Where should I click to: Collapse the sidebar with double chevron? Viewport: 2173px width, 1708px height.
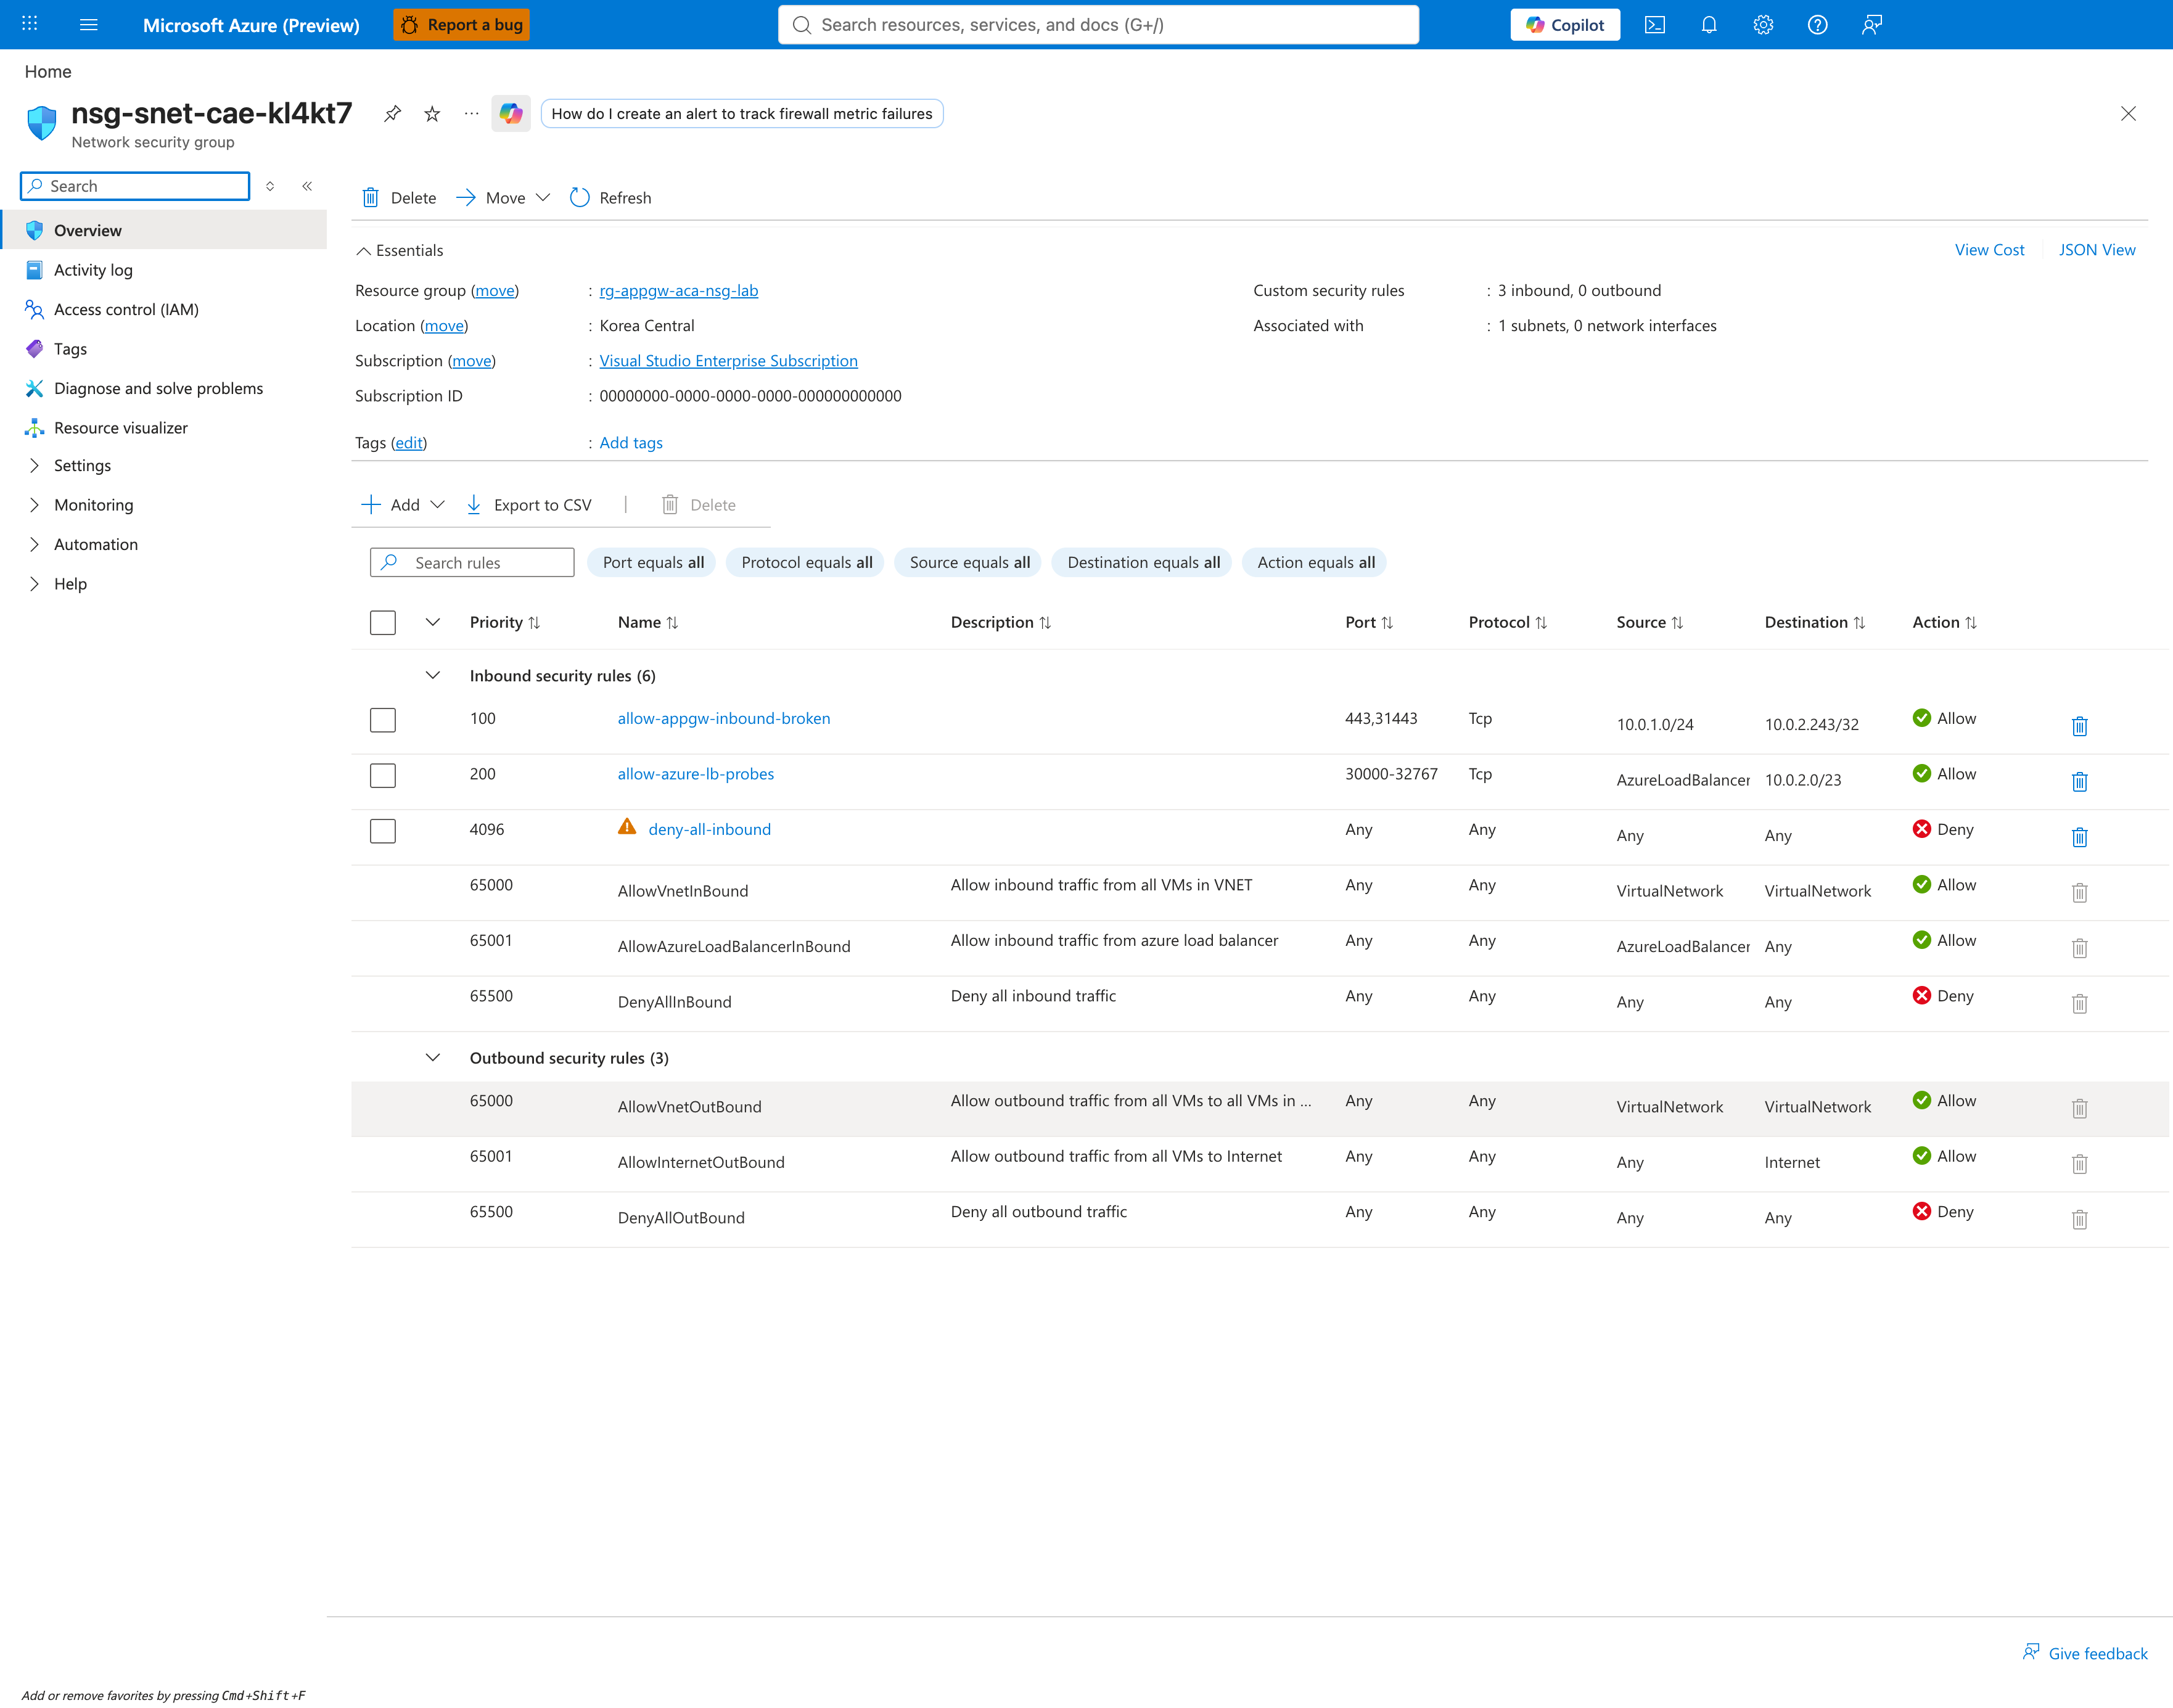[x=307, y=186]
